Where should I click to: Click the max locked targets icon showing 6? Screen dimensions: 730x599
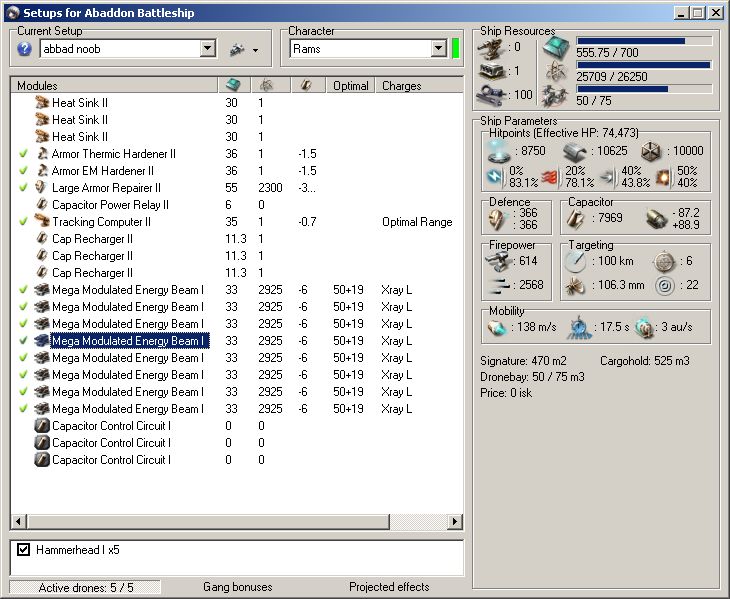coord(664,262)
